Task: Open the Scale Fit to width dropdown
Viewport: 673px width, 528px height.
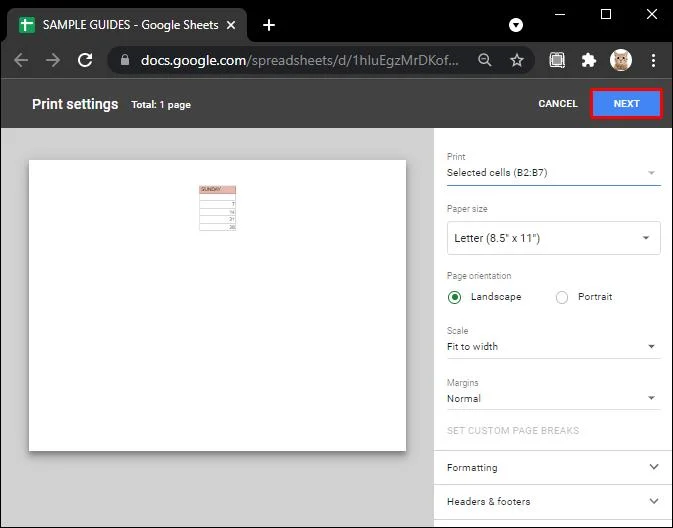Action: [553, 346]
